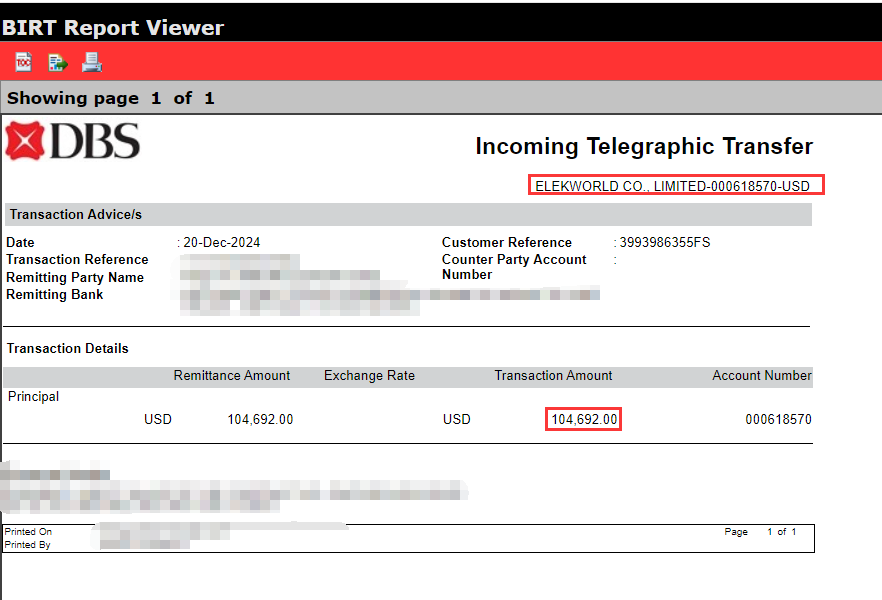Click the 'Page 1 of 1' footer text
The height and width of the screenshot is (600, 882).
point(760,531)
